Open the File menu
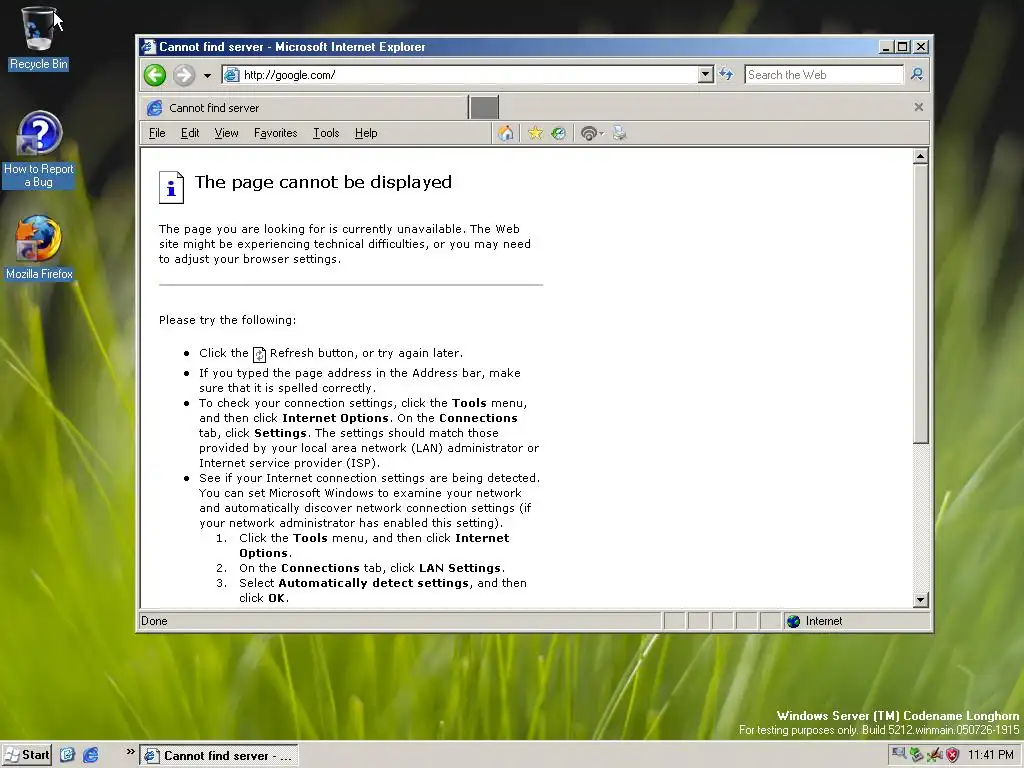Viewport: 1024px width, 768px height. click(157, 133)
